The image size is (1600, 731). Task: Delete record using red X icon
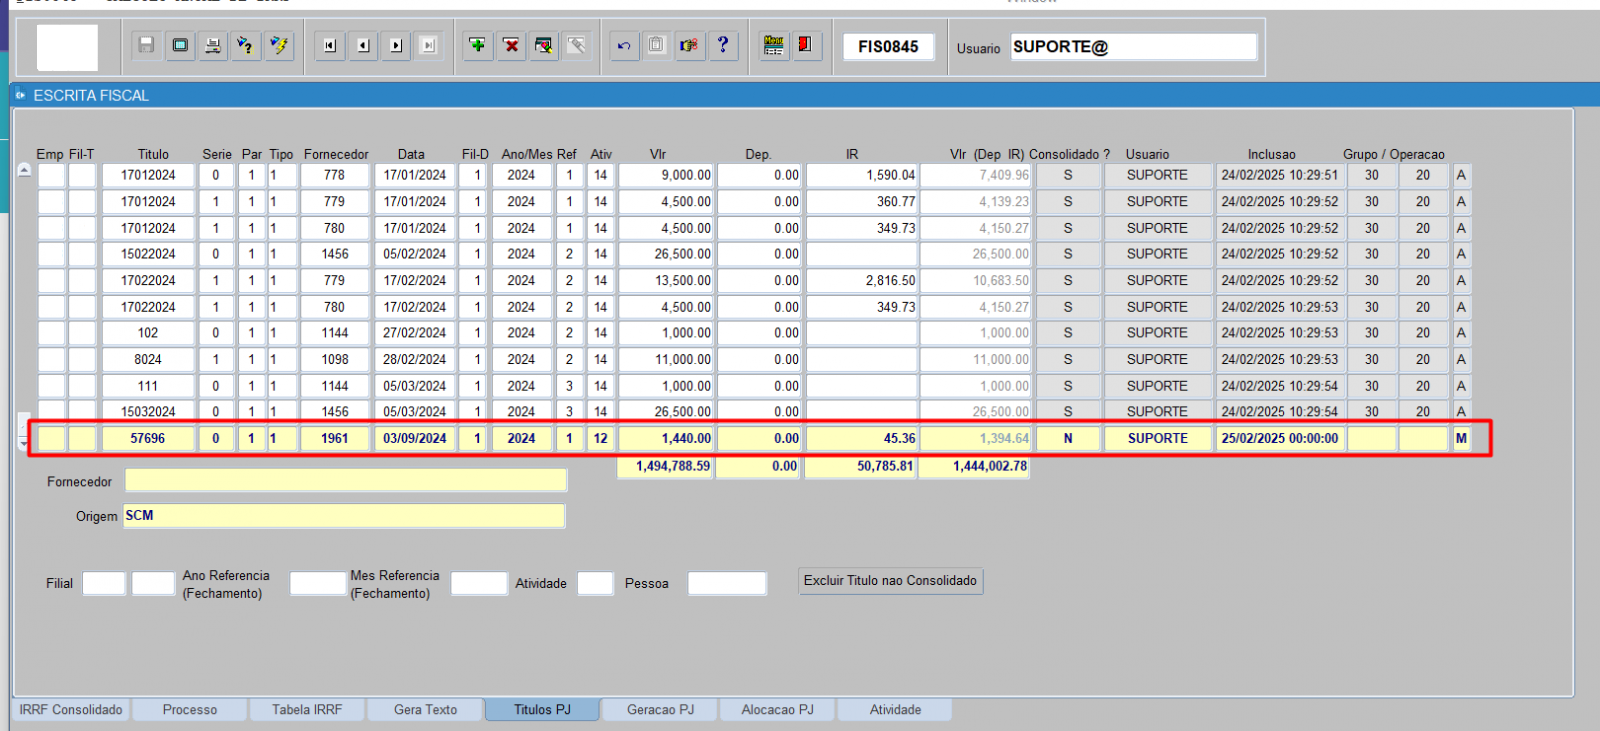[x=511, y=46]
